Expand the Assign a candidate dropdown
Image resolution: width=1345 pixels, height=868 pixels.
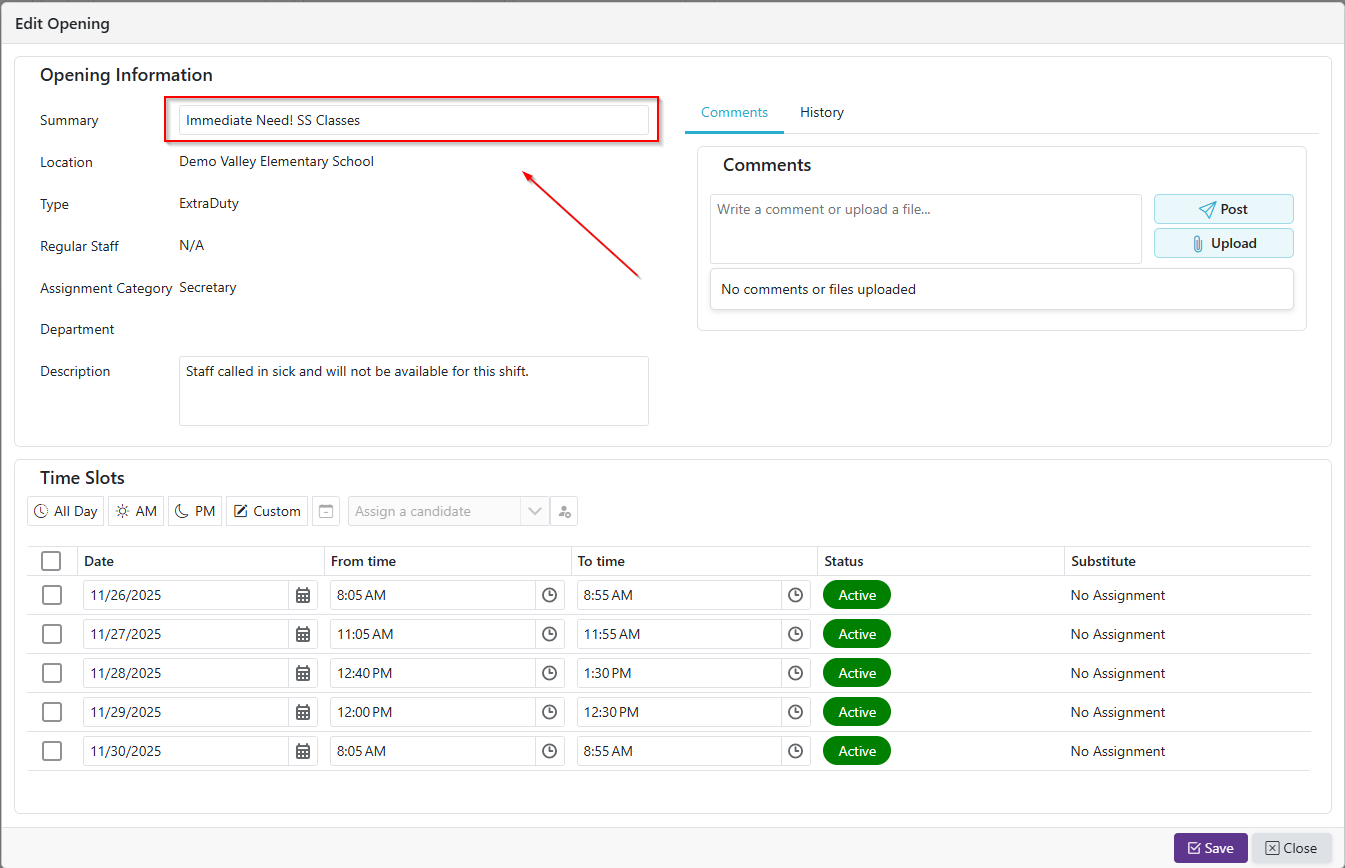(x=535, y=511)
